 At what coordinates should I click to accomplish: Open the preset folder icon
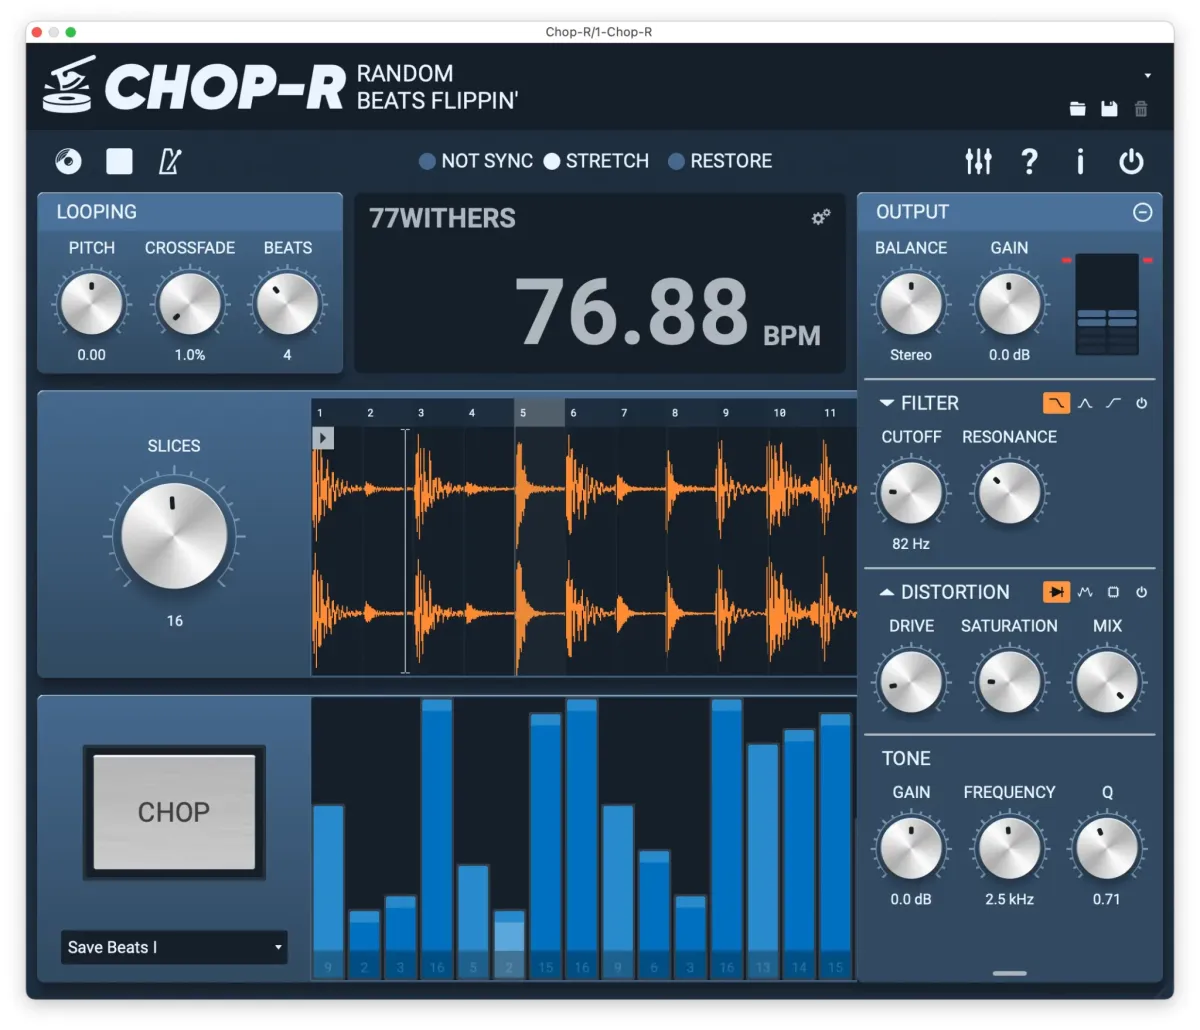pyautogui.click(x=1077, y=108)
